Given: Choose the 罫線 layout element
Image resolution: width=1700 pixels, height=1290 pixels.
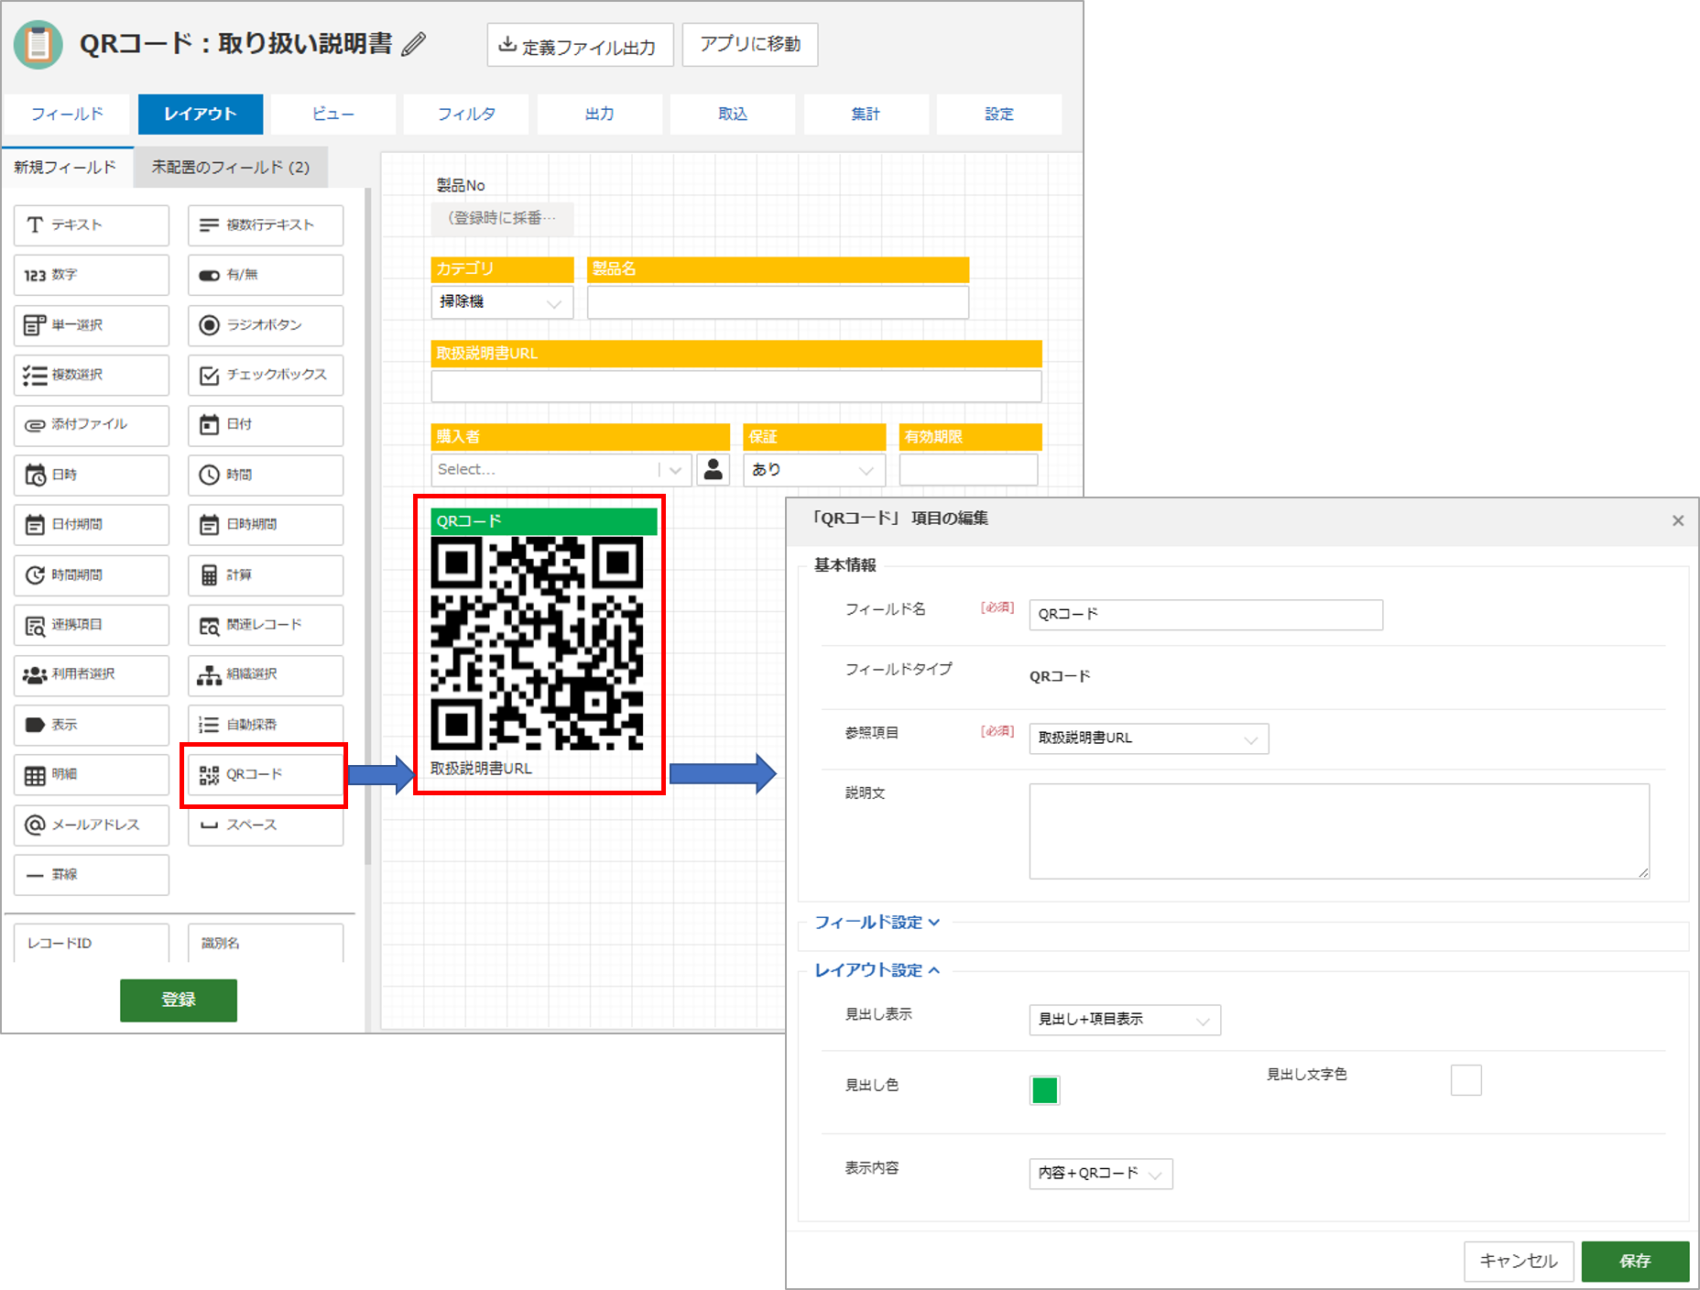Looking at the screenshot, I should click(x=91, y=875).
